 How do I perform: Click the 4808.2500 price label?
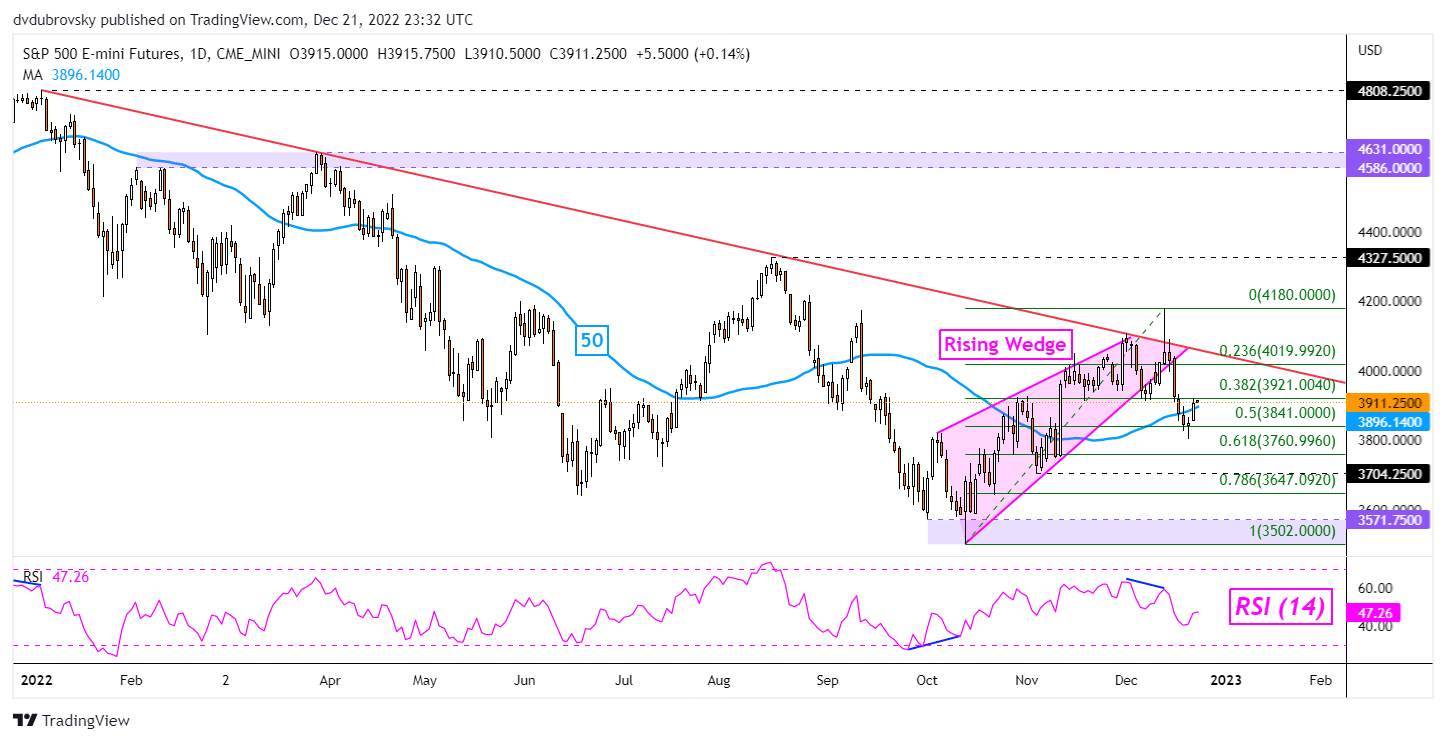(x=1390, y=90)
